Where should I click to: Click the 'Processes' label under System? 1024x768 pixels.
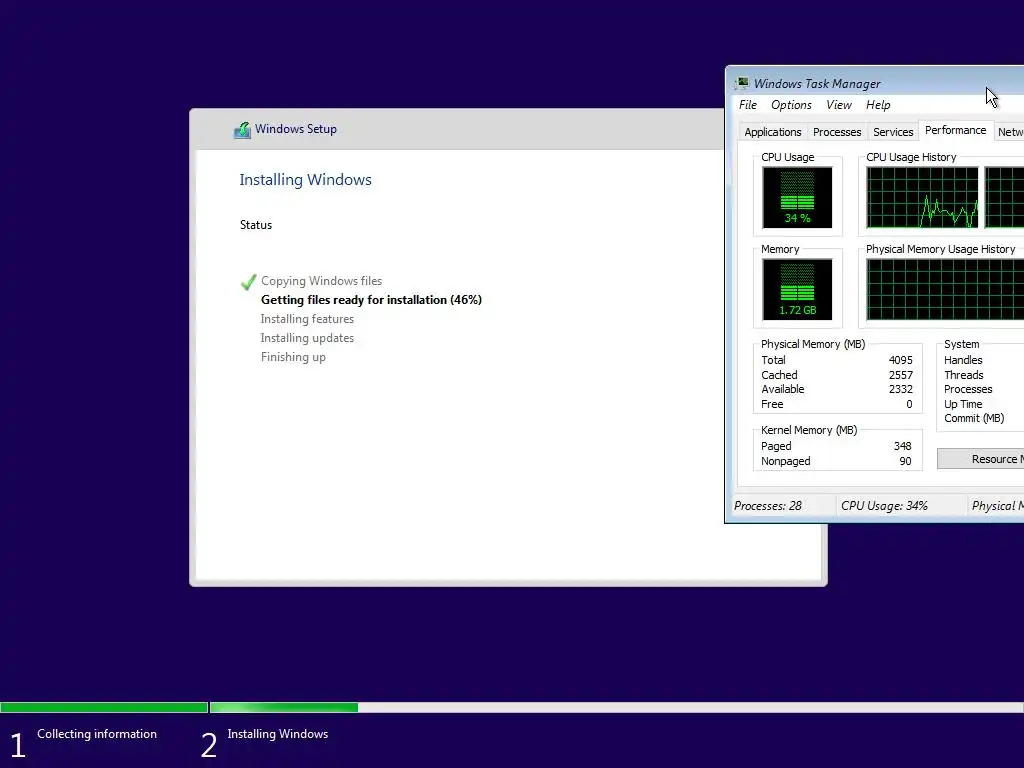pos(968,390)
